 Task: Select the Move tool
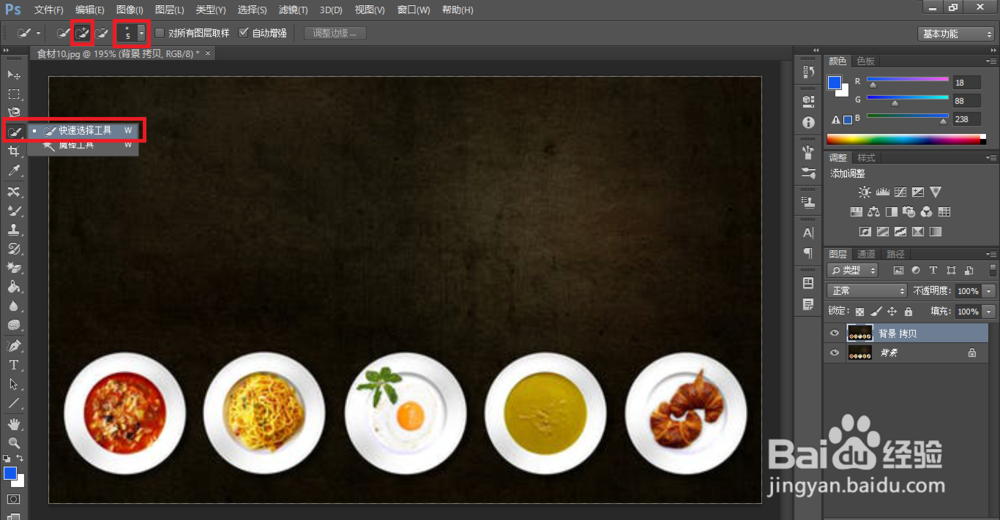(13, 75)
